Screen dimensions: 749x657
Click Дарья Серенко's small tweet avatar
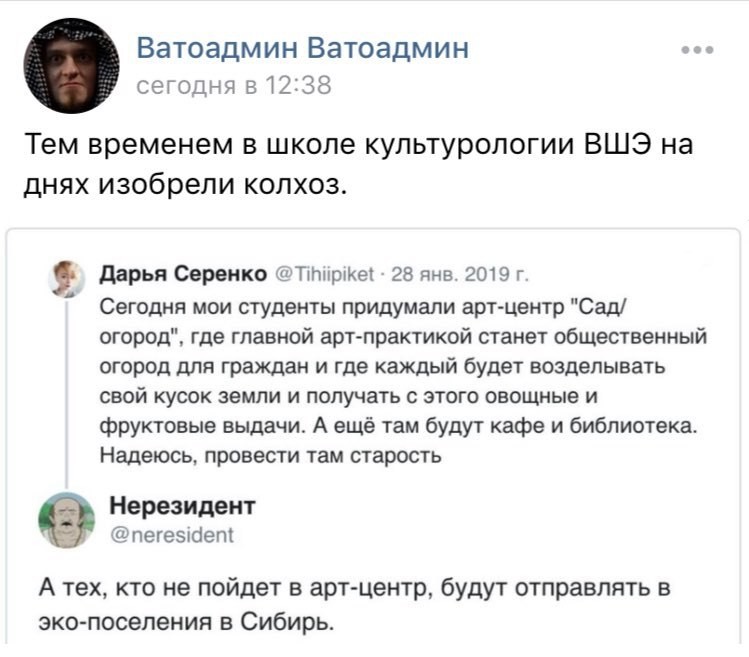(68, 278)
